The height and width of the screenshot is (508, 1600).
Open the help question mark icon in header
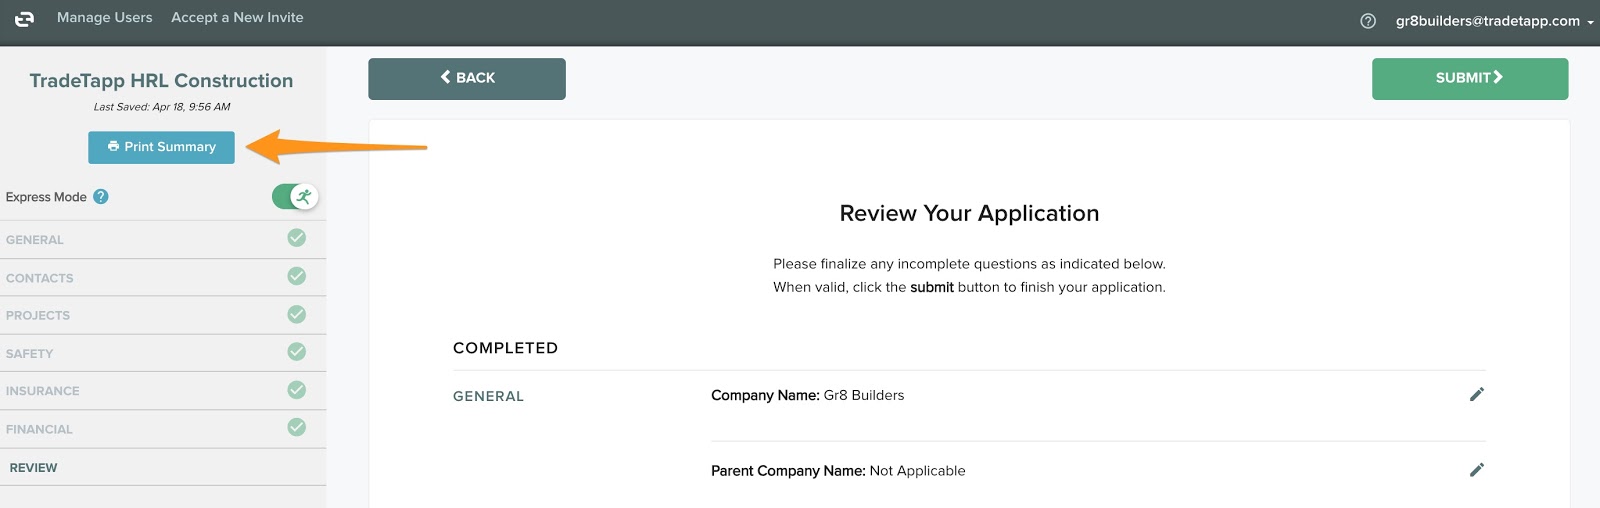click(x=1368, y=21)
